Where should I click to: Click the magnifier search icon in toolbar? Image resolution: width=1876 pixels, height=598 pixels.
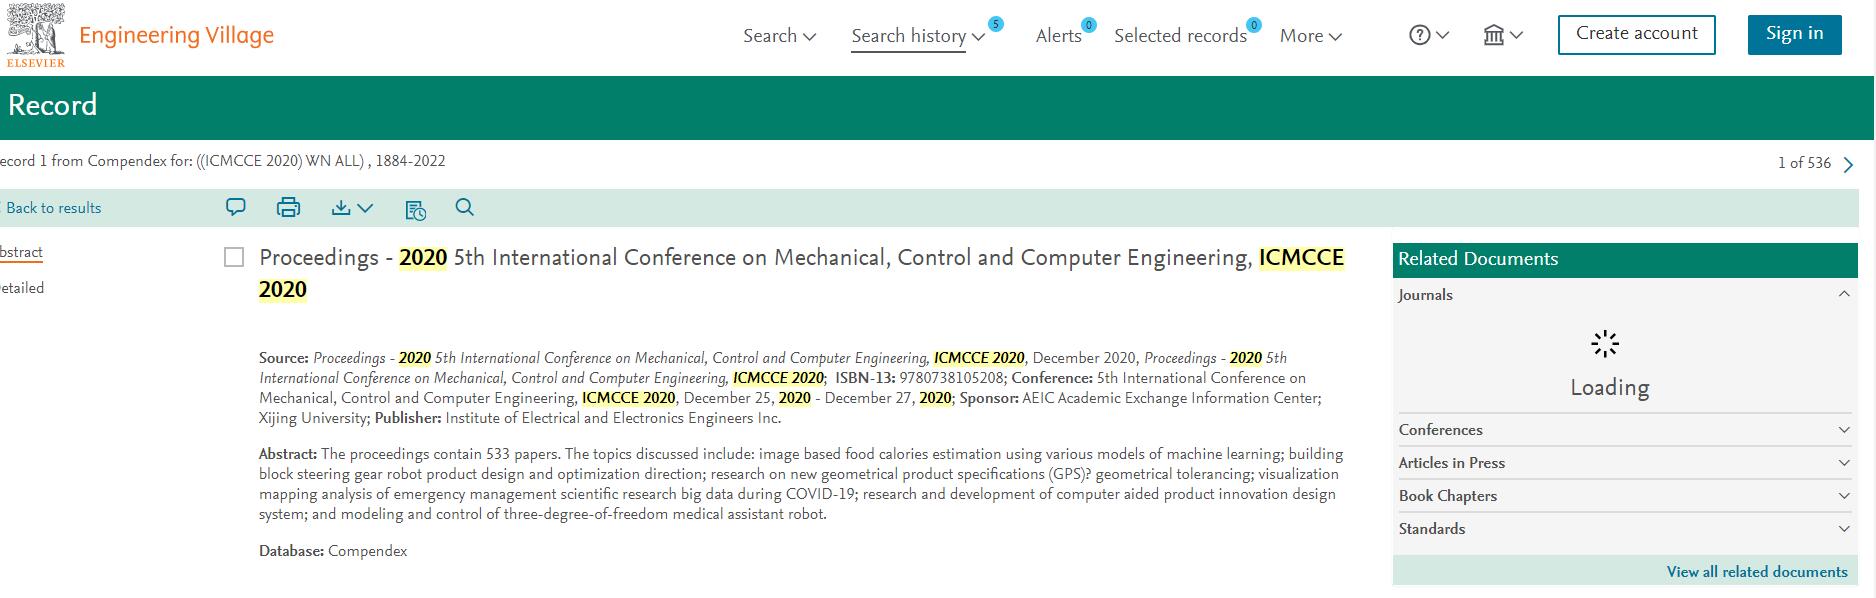pyautogui.click(x=464, y=207)
